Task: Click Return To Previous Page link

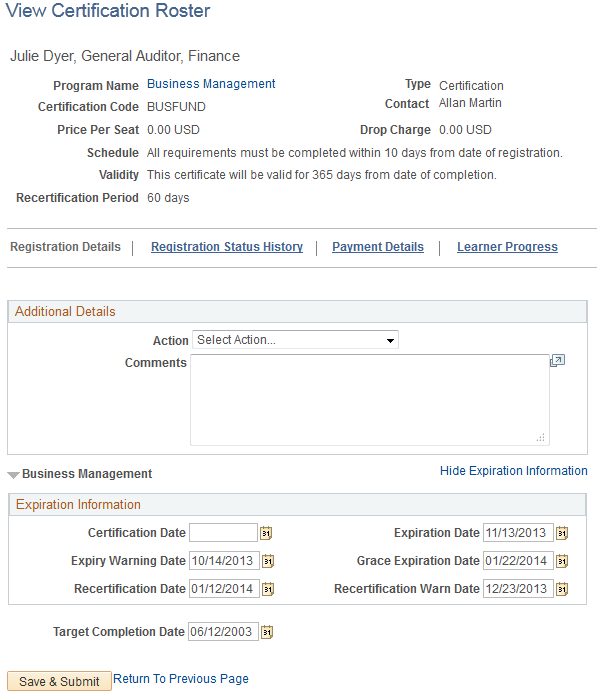Action: (181, 679)
